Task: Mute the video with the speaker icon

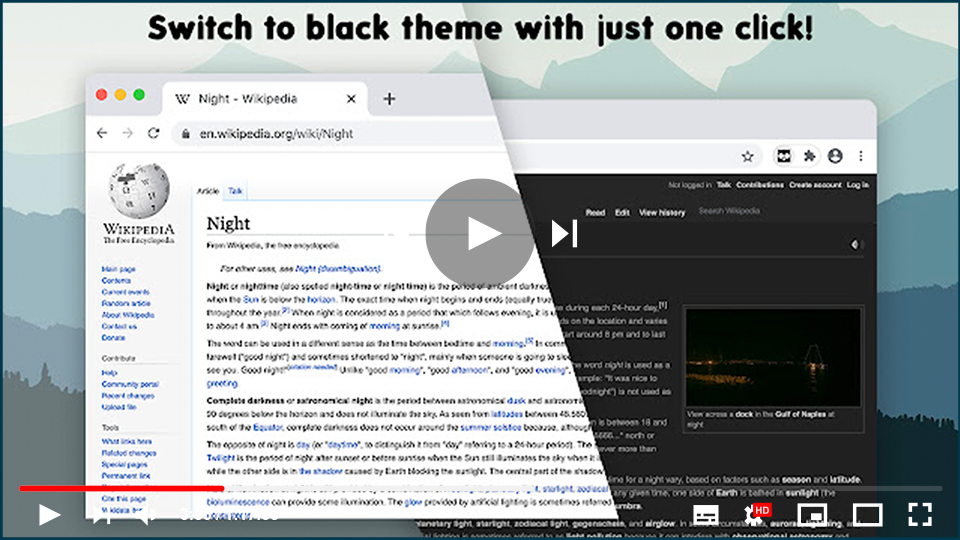Action: click(x=144, y=515)
